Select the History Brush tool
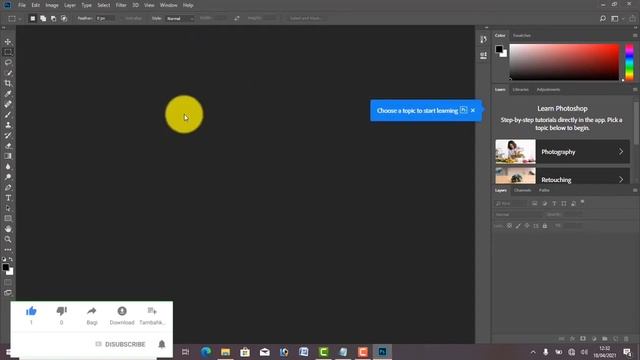 click(x=8, y=136)
